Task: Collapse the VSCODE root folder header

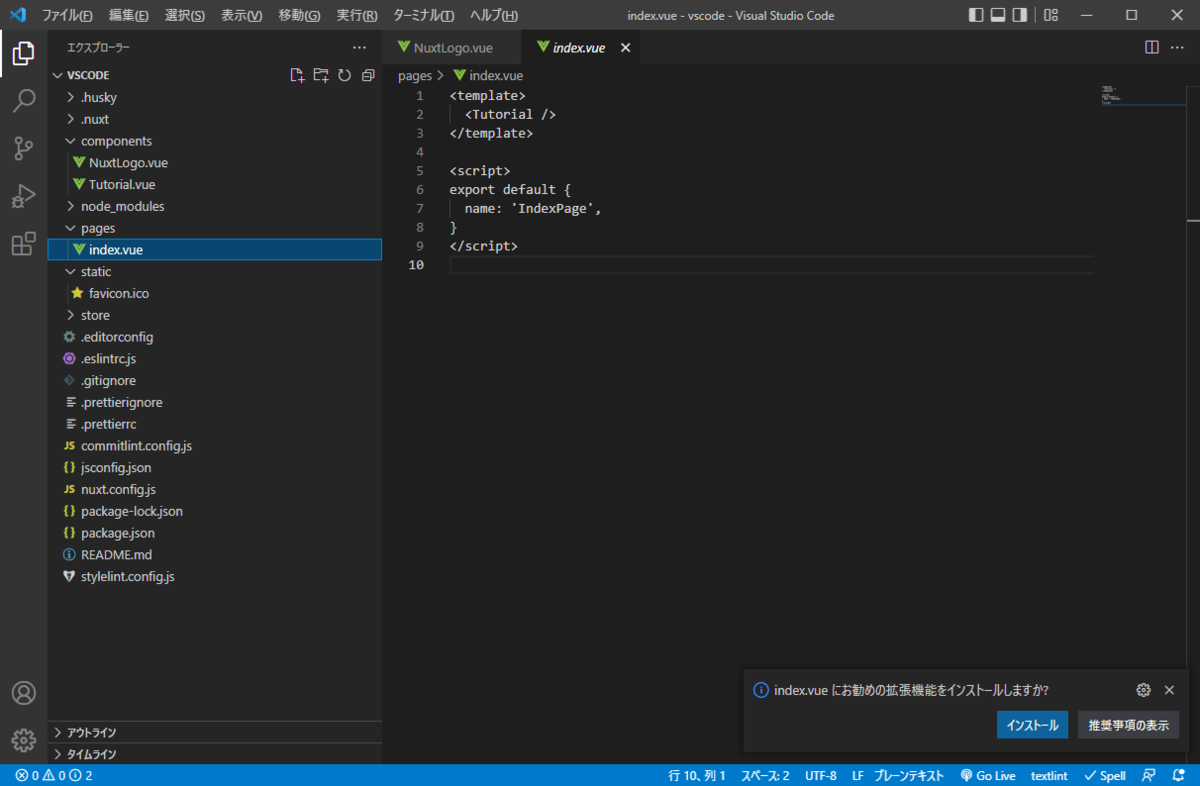Action: click(88, 75)
